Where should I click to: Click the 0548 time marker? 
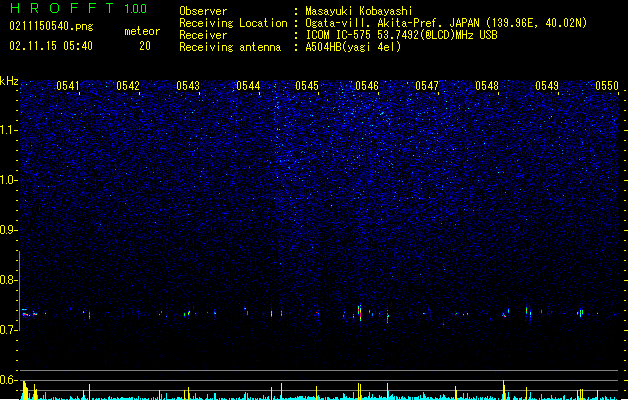click(x=487, y=85)
